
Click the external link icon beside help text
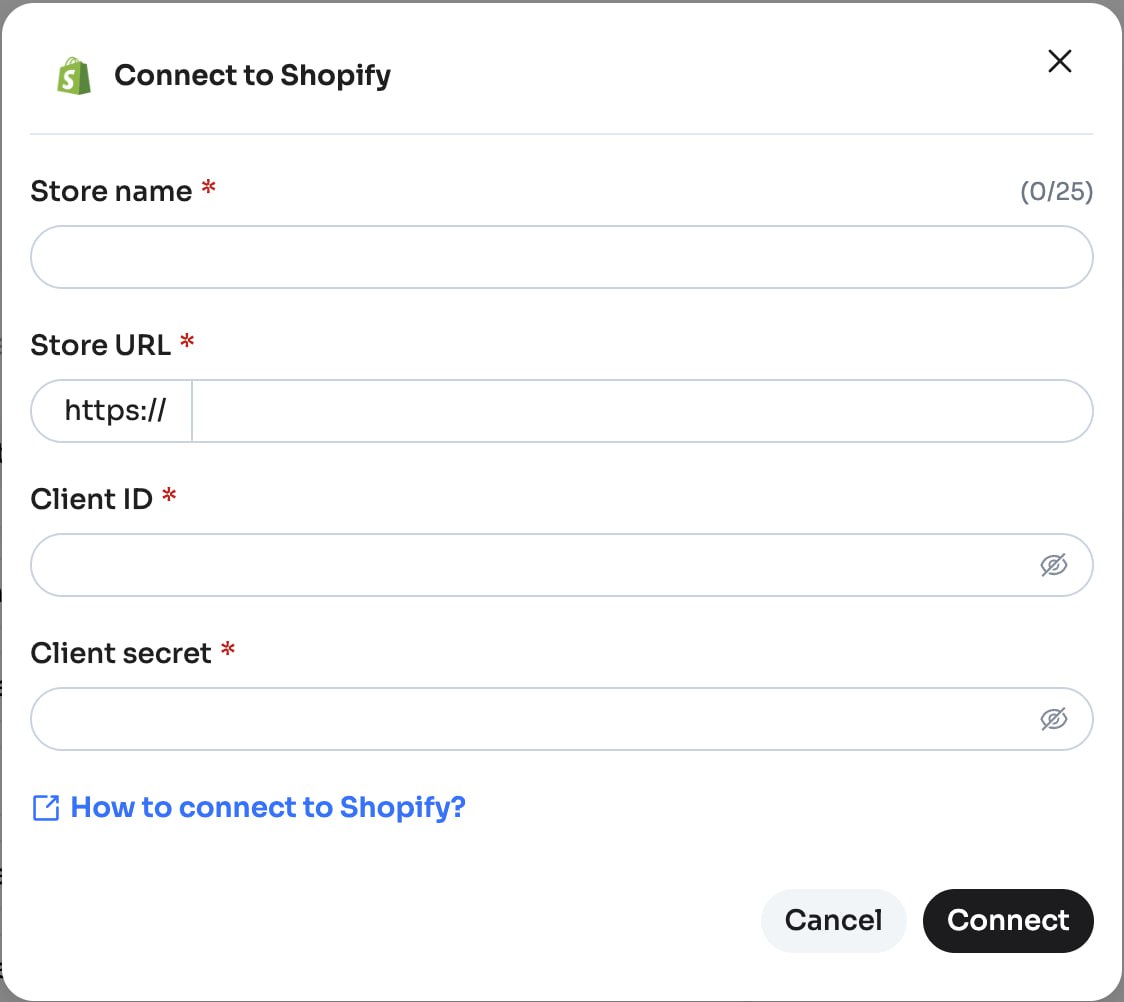(46, 808)
